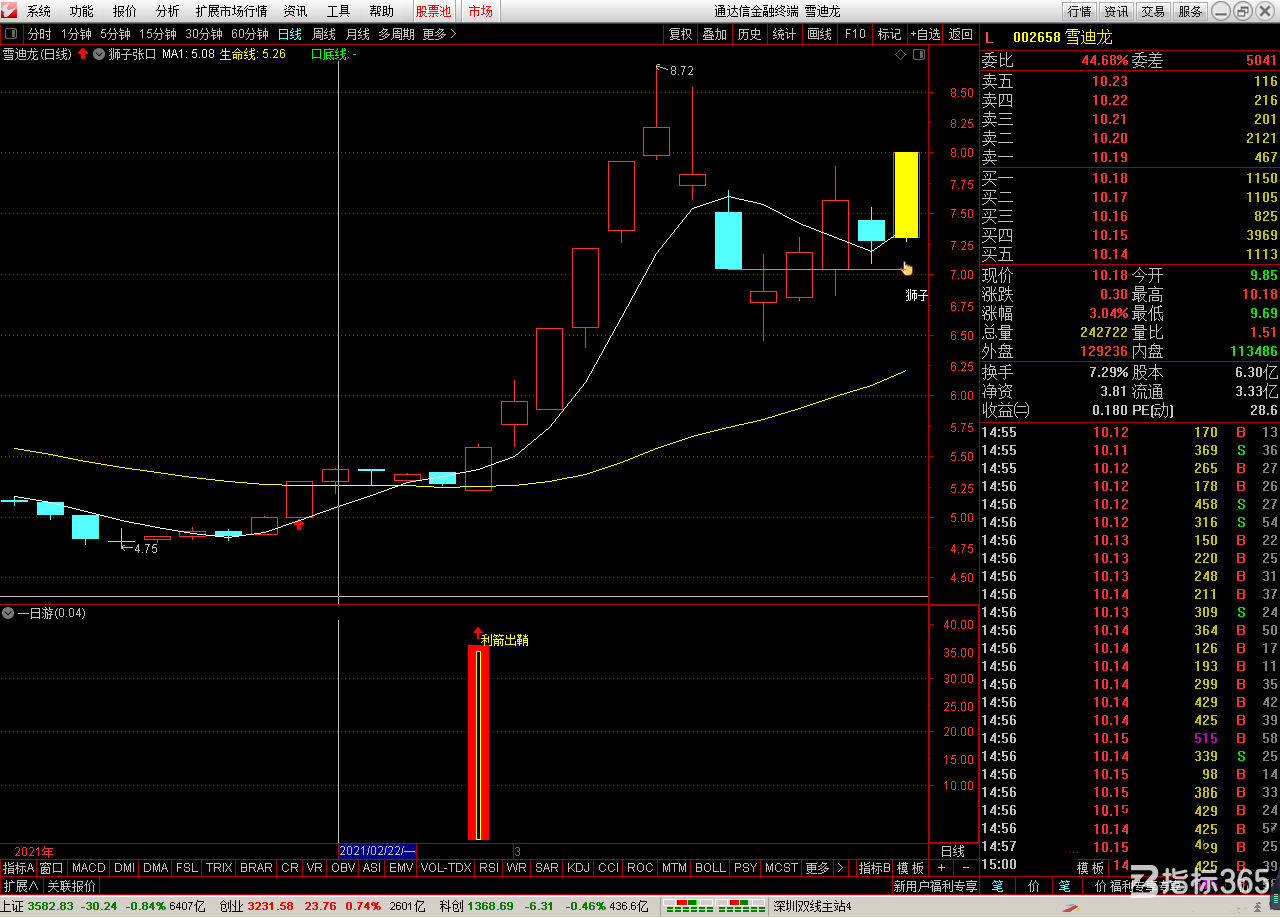Click the diamond icon at chart top-right
1280x918 pixels.
tap(900, 54)
